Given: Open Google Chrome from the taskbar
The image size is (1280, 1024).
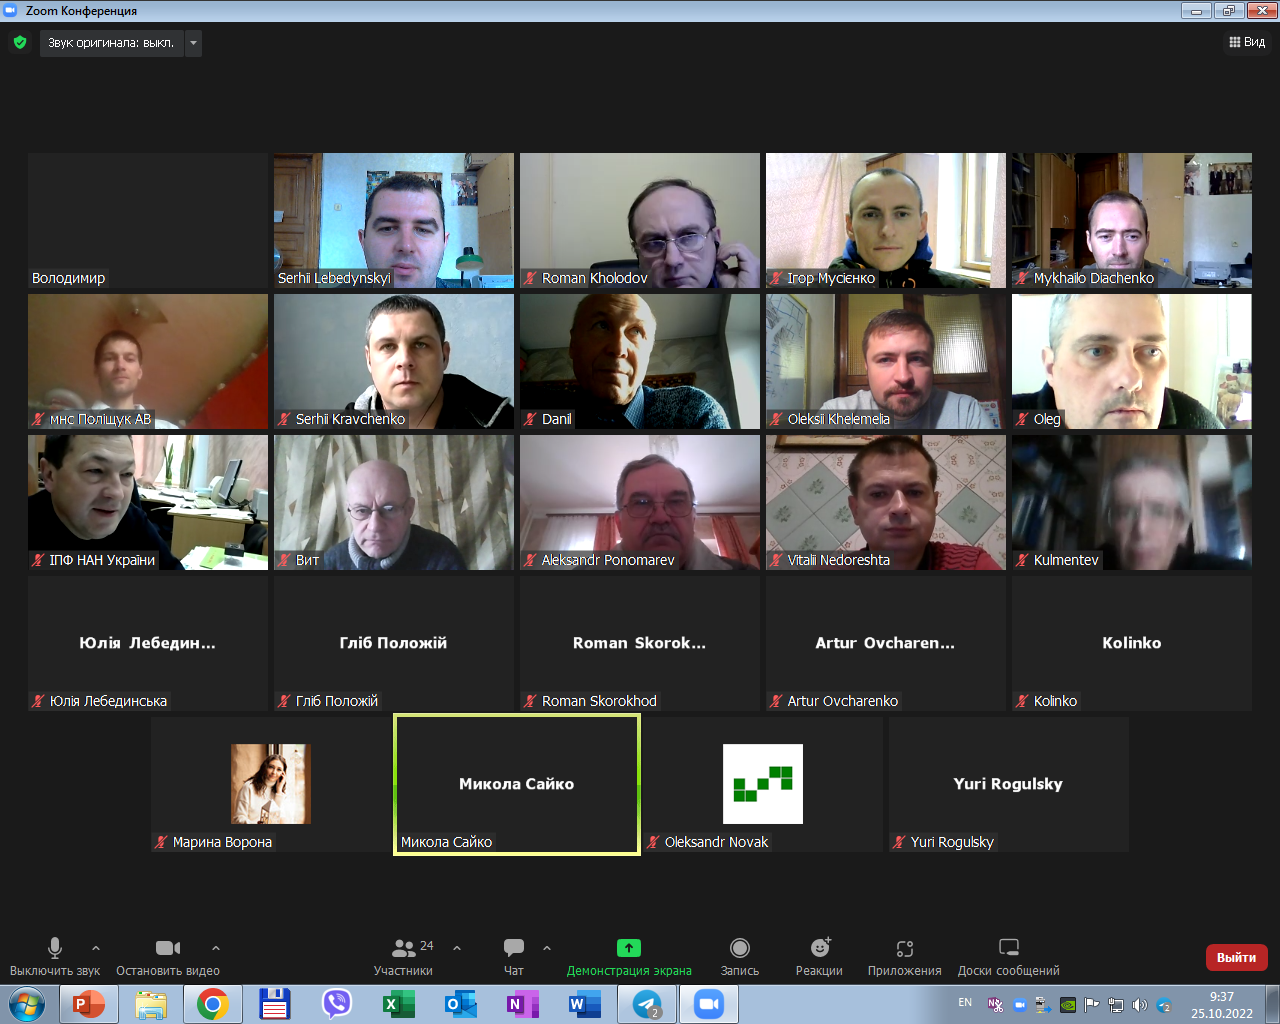Looking at the screenshot, I should [212, 1004].
